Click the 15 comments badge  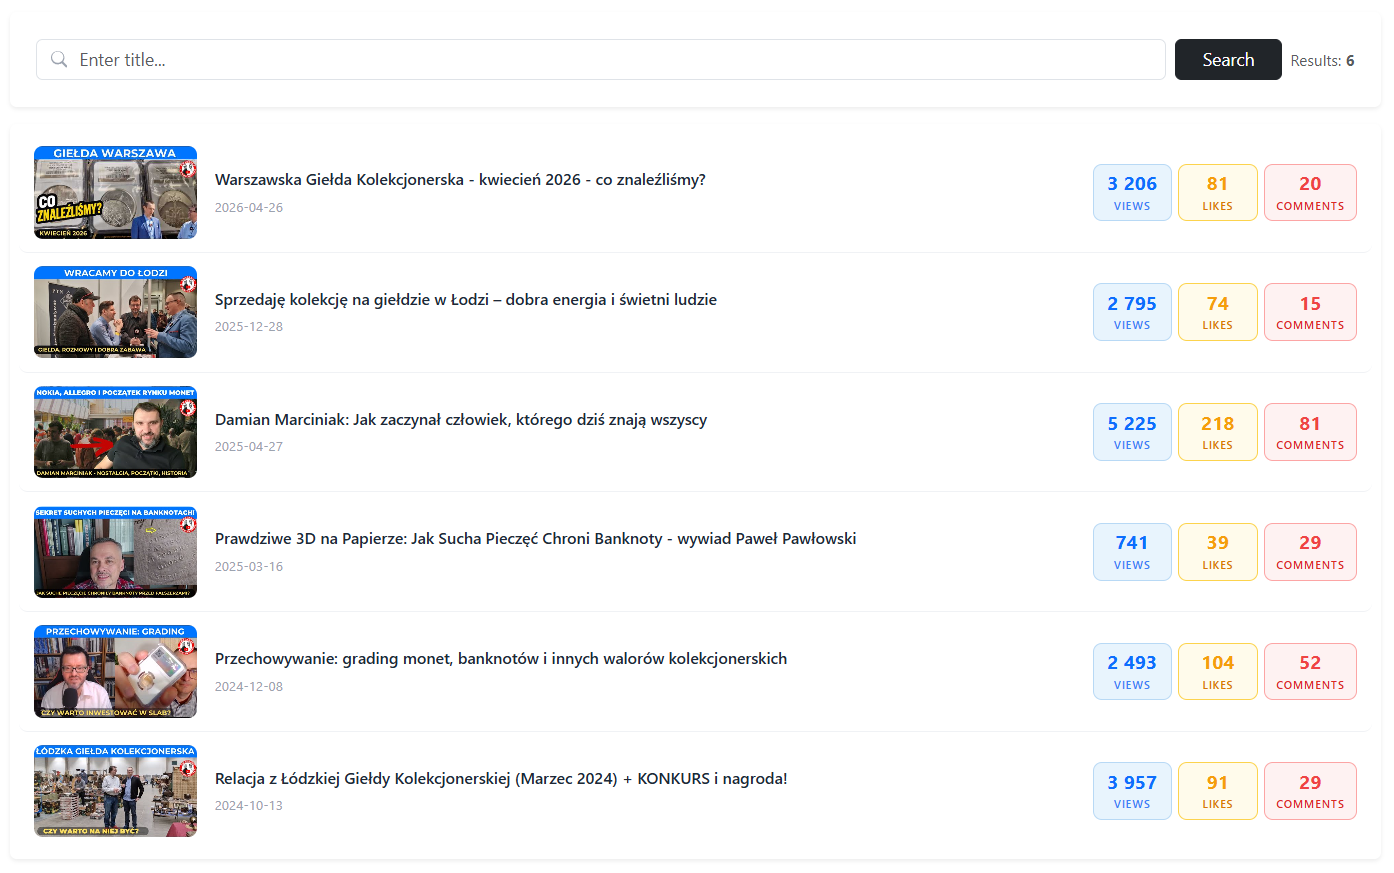click(x=1310, y=312)
